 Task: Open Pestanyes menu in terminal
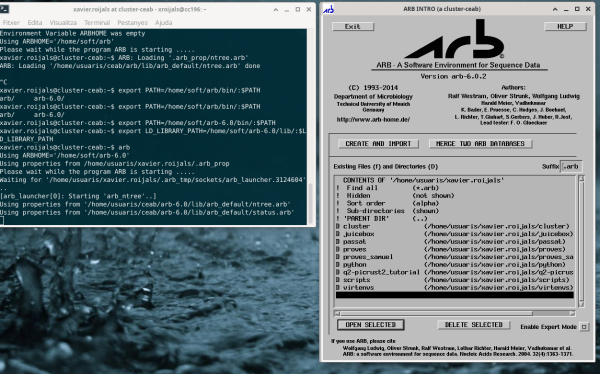coord(132,23)
